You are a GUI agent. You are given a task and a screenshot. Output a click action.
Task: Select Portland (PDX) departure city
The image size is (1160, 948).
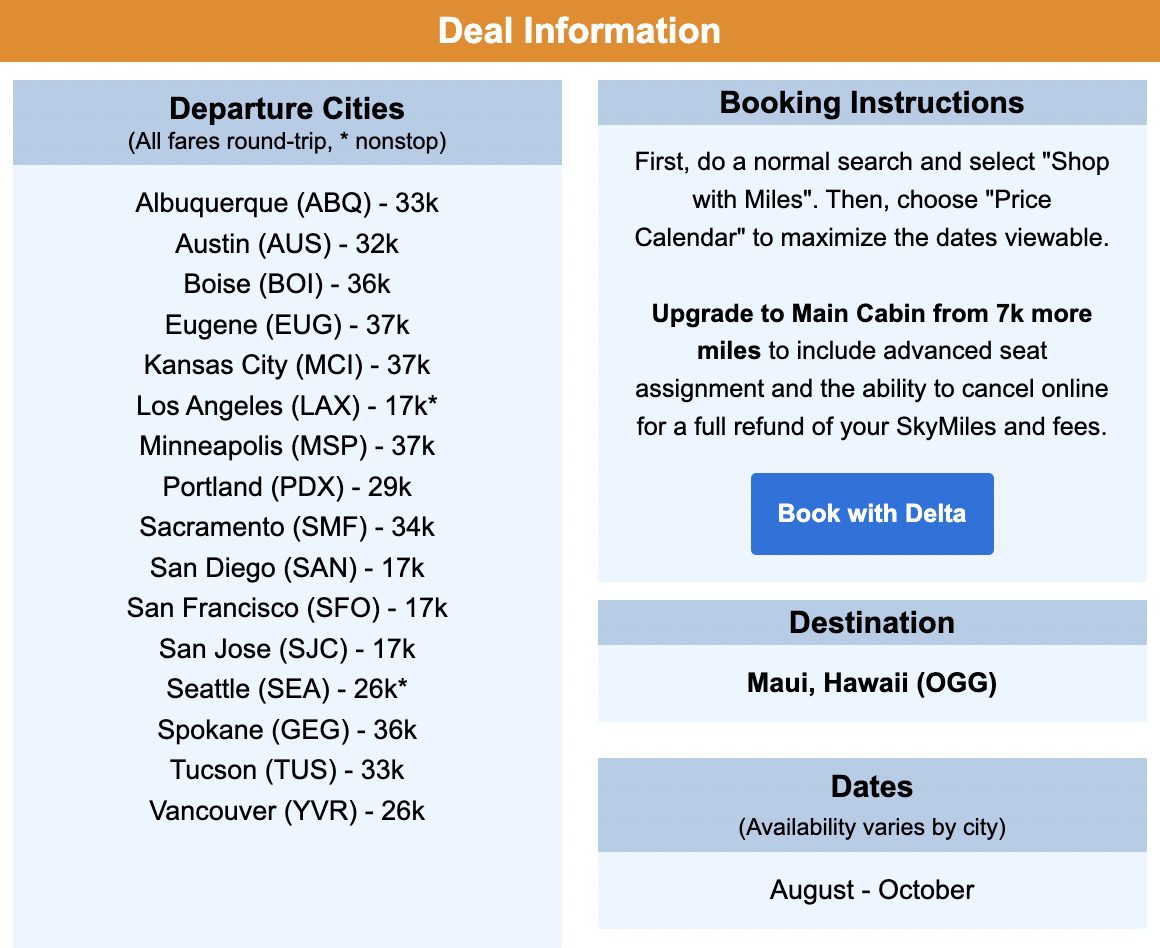pos(287,487)
